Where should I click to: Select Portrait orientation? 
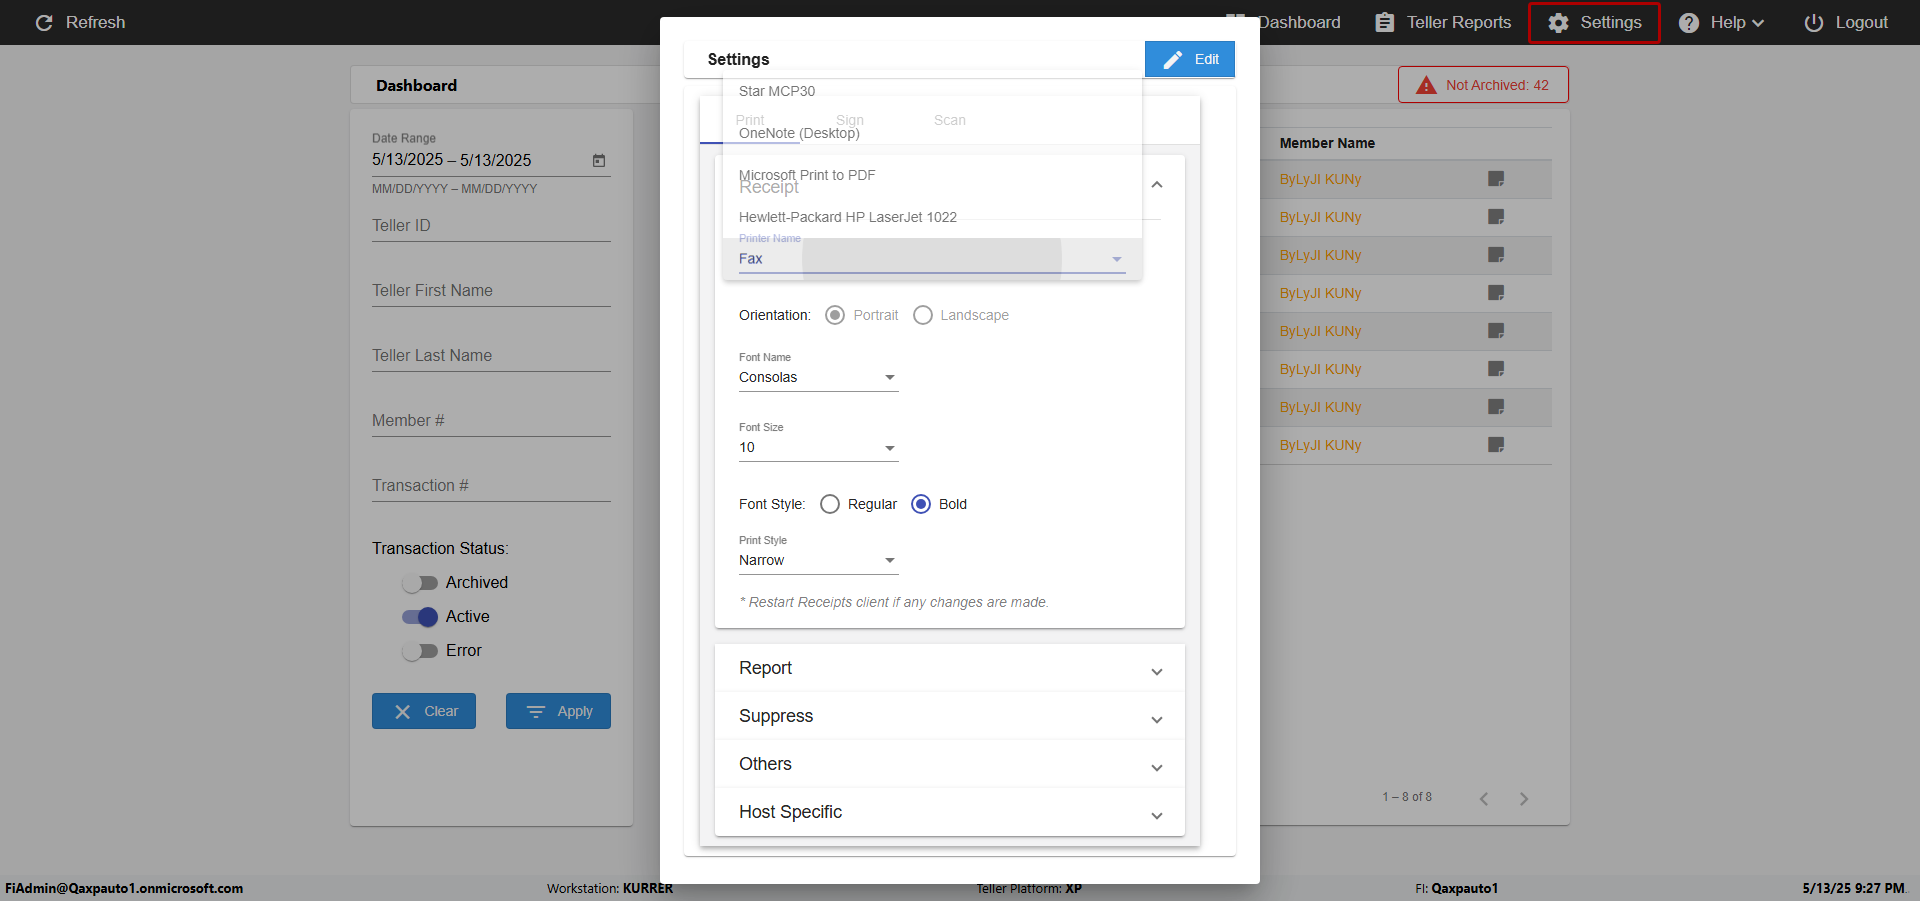(x=835, y=315)
